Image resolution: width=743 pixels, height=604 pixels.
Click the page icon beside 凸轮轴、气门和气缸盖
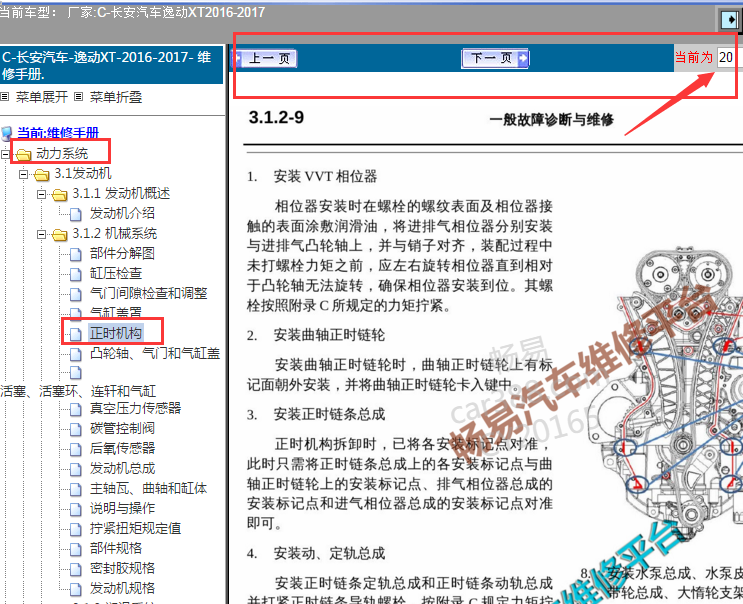tap(76, 354)
